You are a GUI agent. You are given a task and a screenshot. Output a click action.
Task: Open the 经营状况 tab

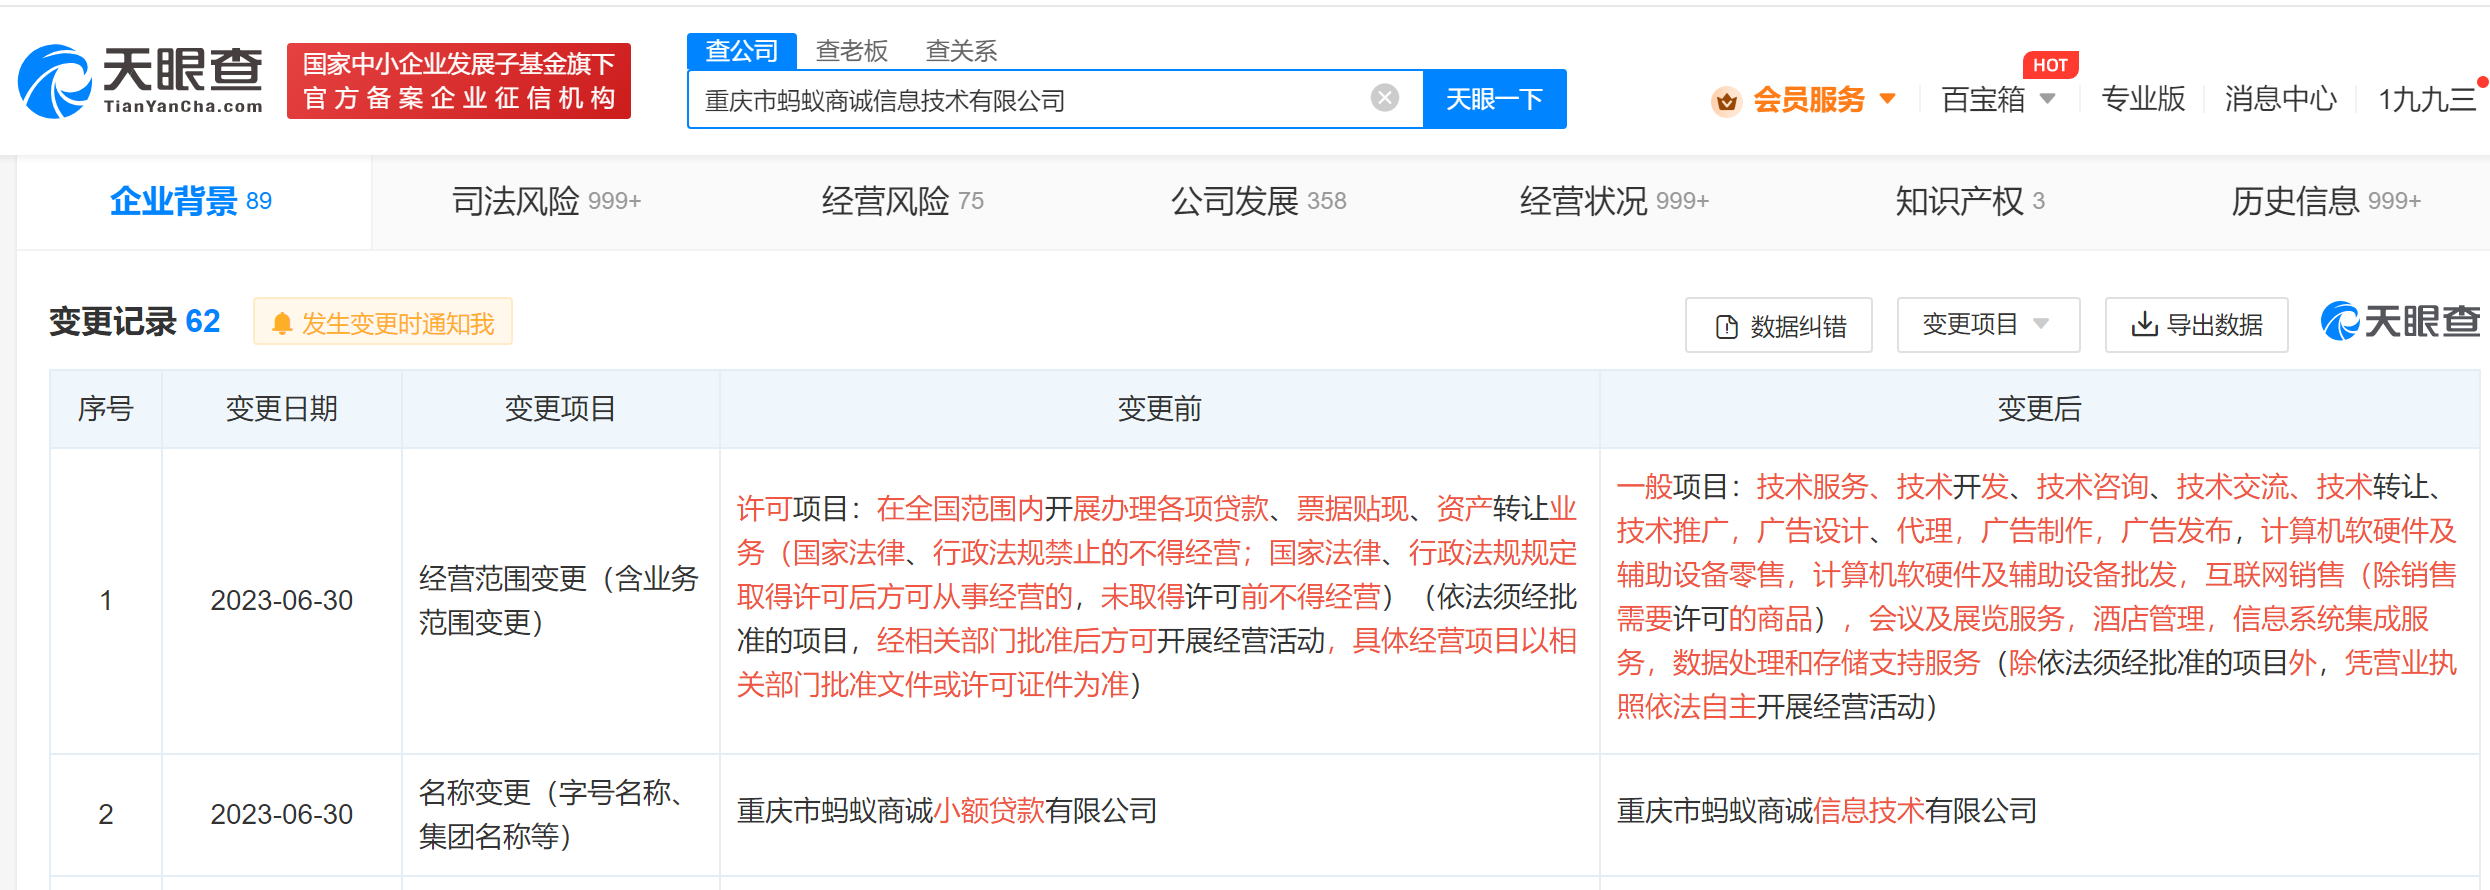click(x=1614, y=201)
